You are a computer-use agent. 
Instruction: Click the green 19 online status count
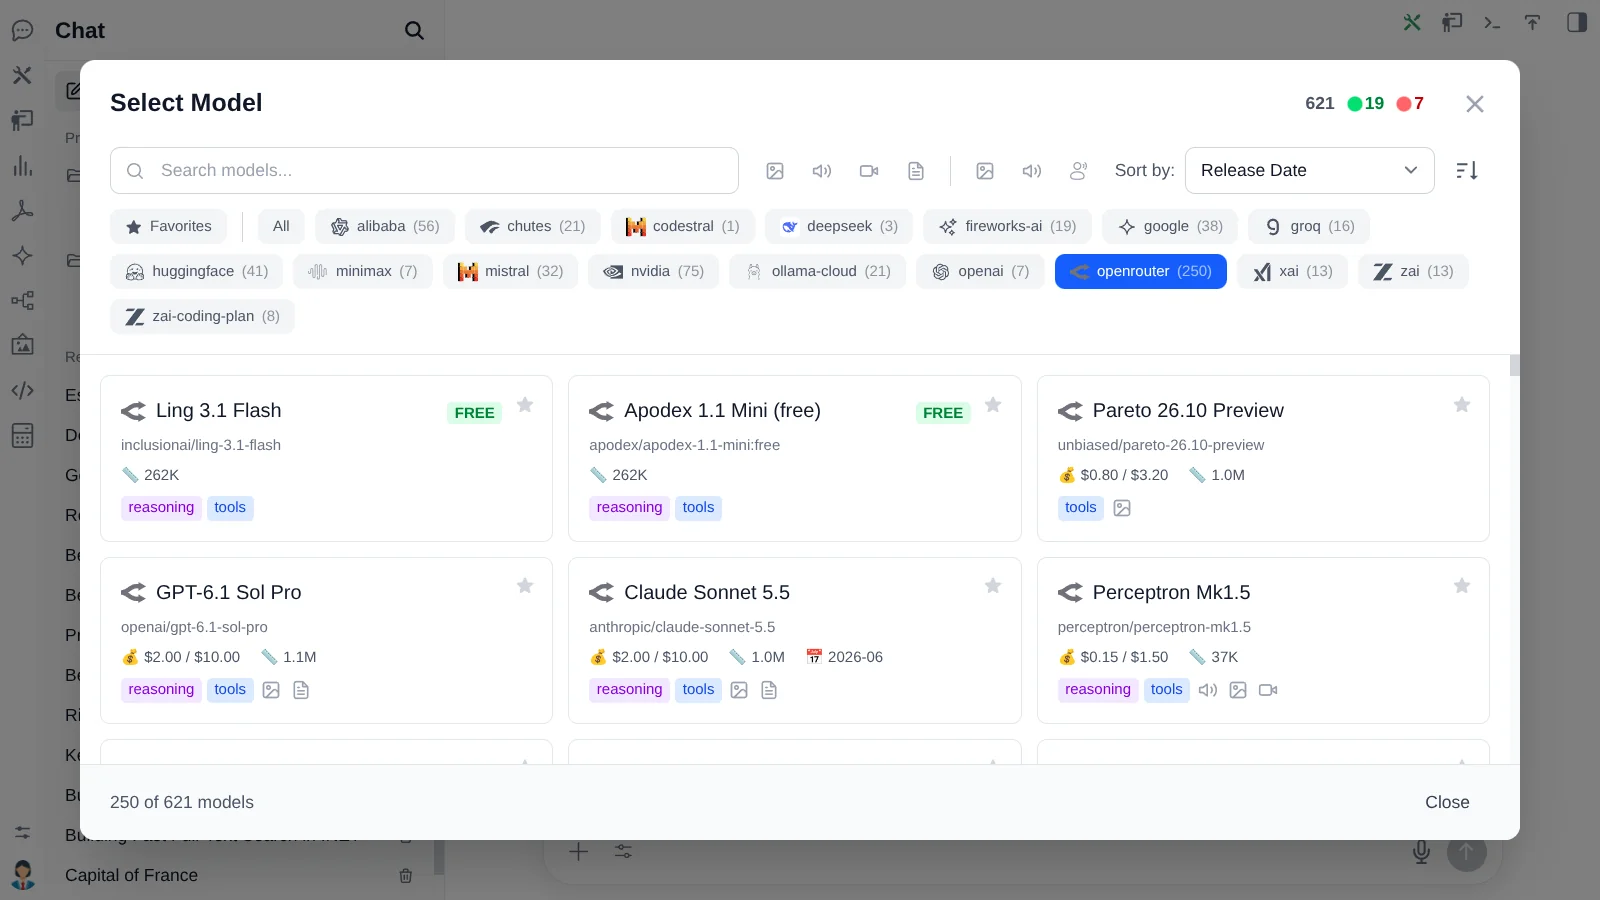click(1366, 103)
